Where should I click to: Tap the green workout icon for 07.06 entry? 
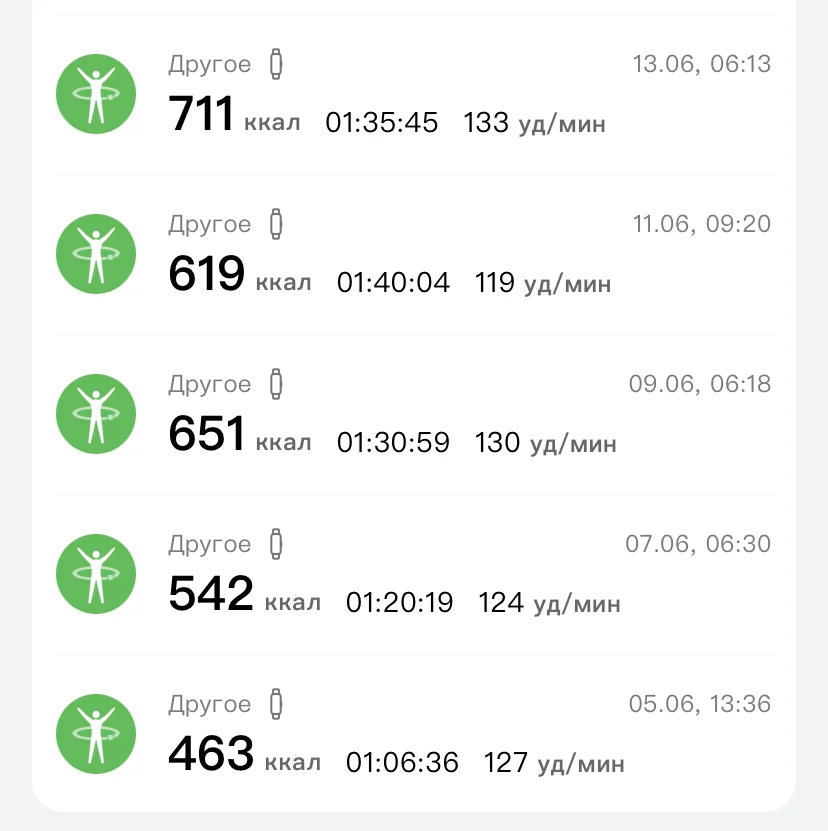pyautogui.click(x=95, y=574)
